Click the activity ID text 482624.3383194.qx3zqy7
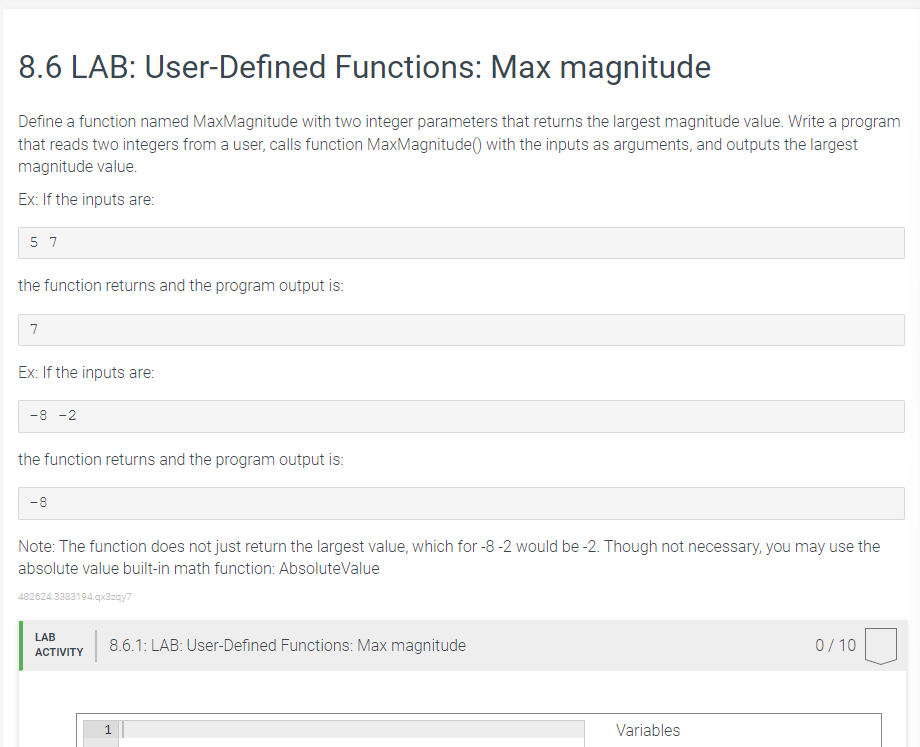The height and width of the screenshot is (747, 920). pos(75,597)
